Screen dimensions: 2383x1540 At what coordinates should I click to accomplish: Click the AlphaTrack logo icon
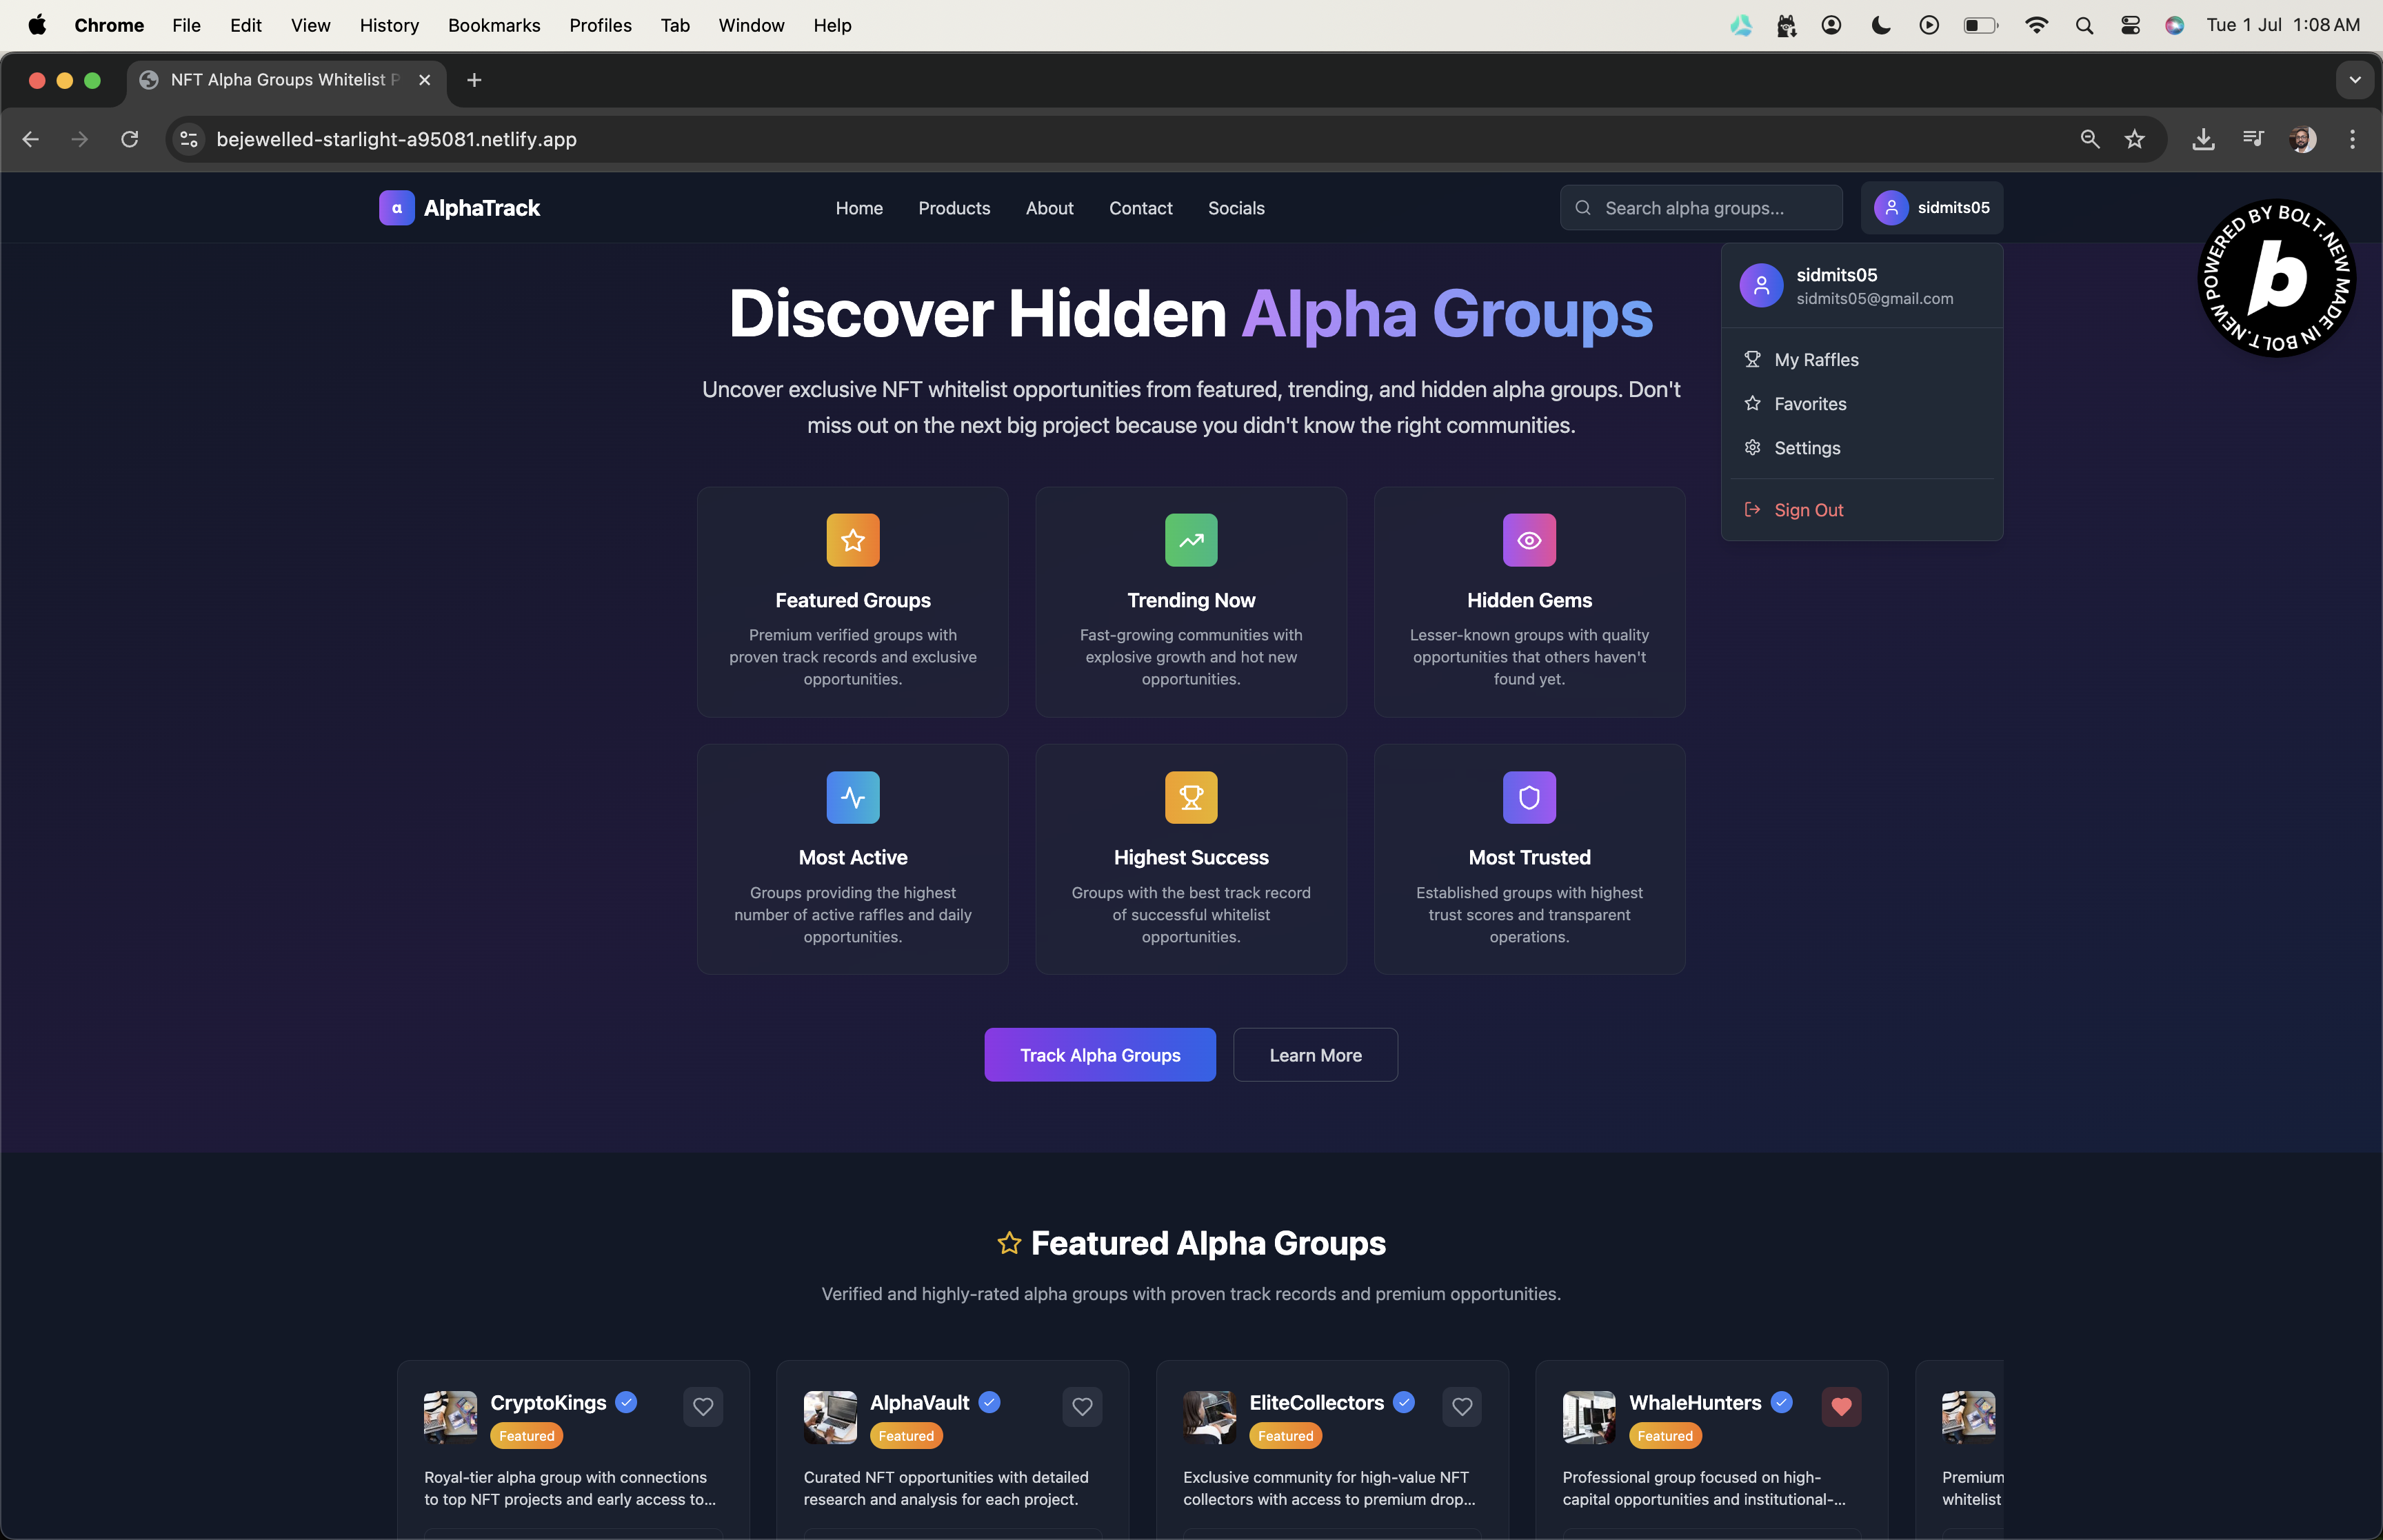[x=396, y=208]
